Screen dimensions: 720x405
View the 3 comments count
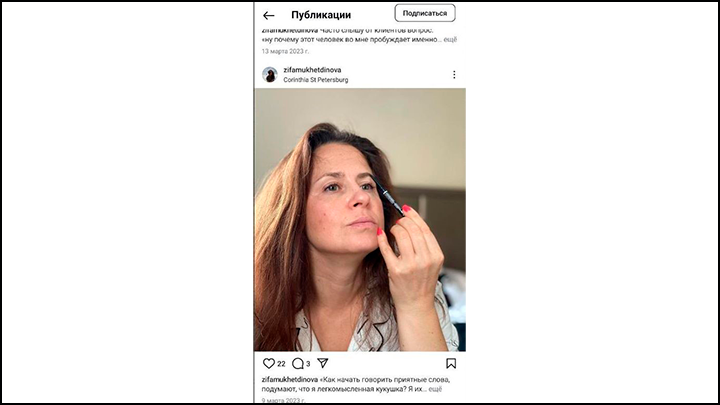click(x=308, y=364)
